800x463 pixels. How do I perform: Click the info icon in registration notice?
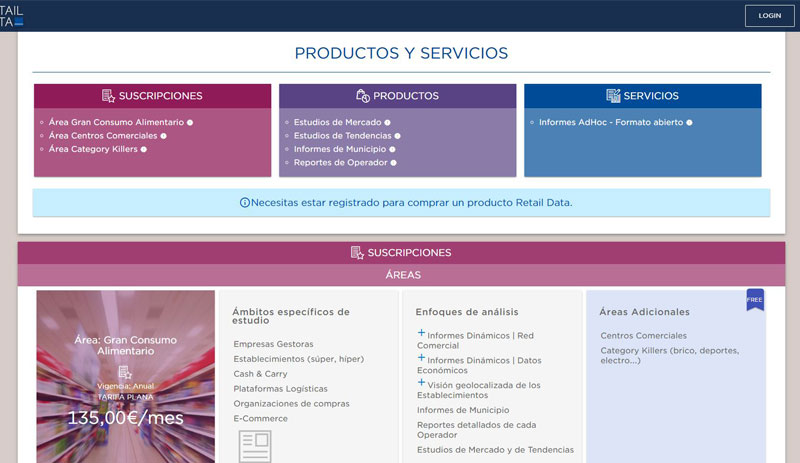point(245,203)
